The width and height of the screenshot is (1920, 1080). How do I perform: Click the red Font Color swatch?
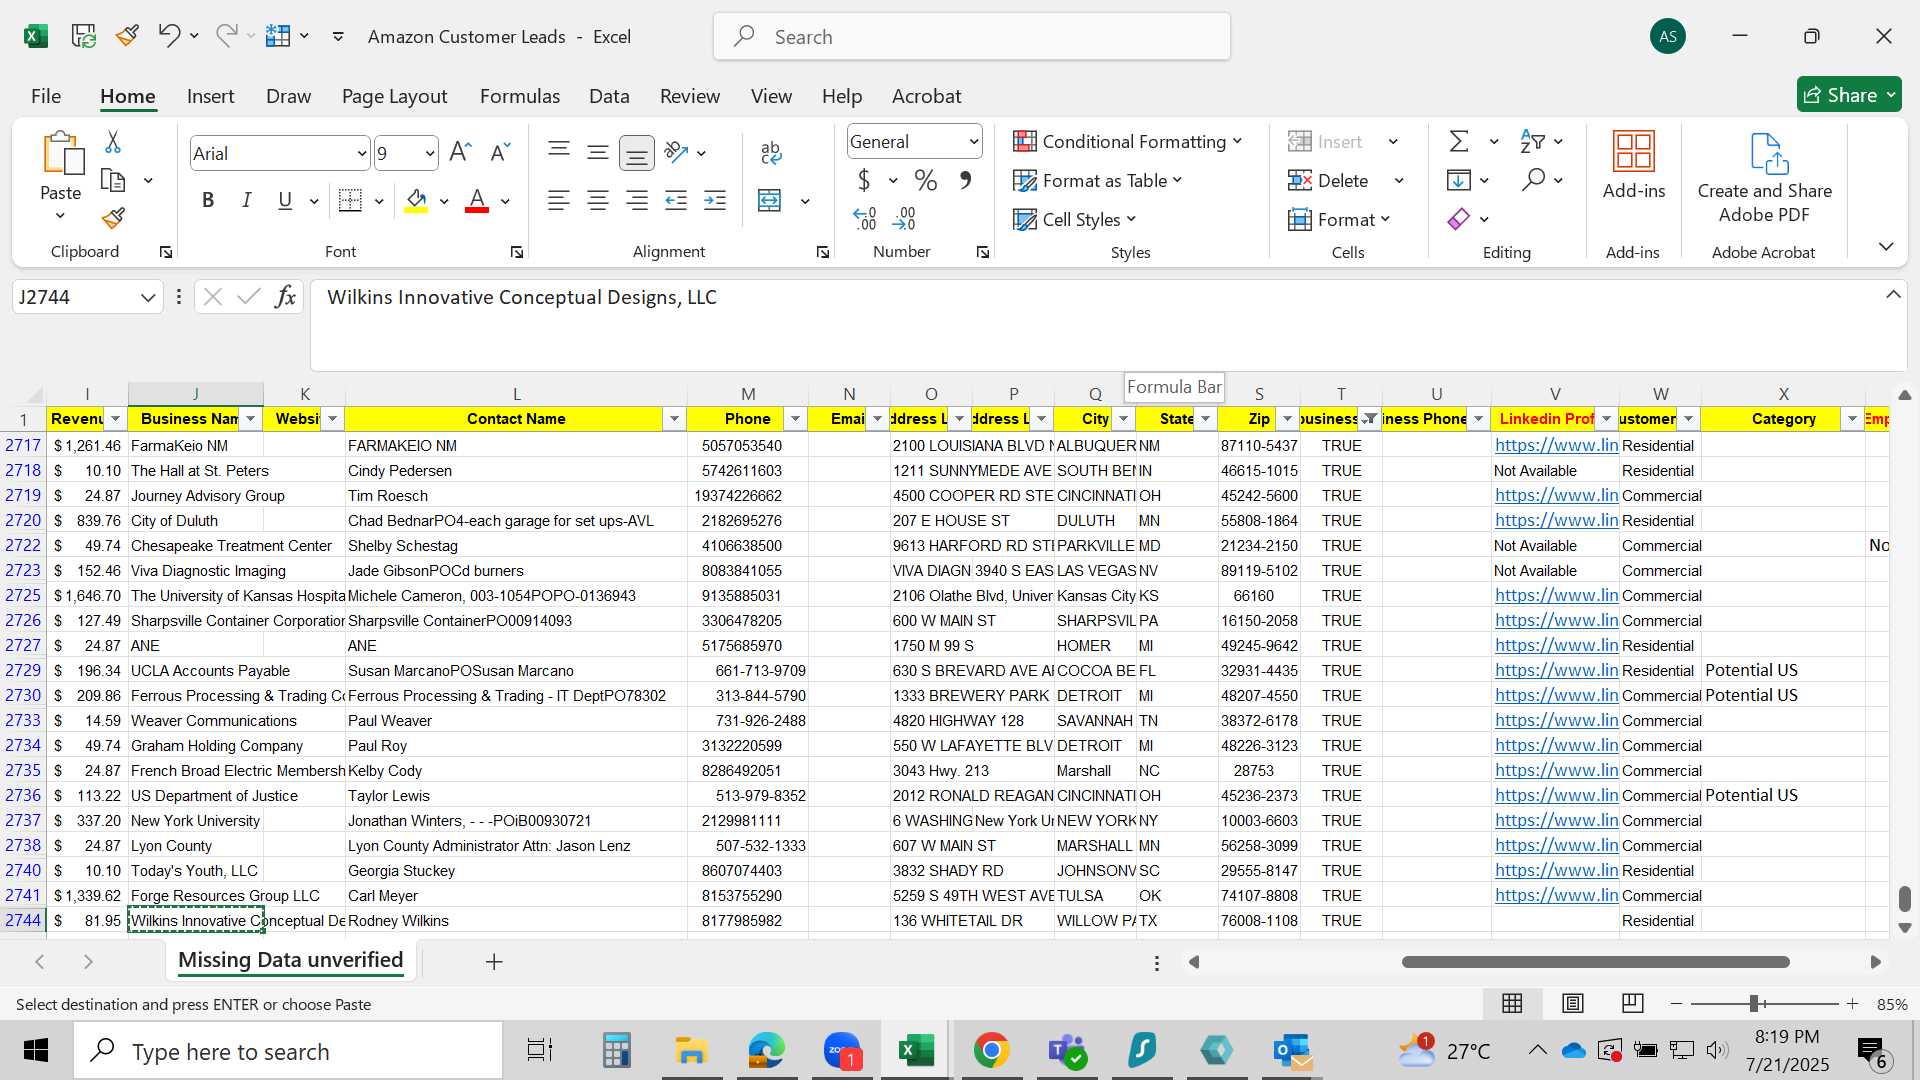click(x=477, y=201)
